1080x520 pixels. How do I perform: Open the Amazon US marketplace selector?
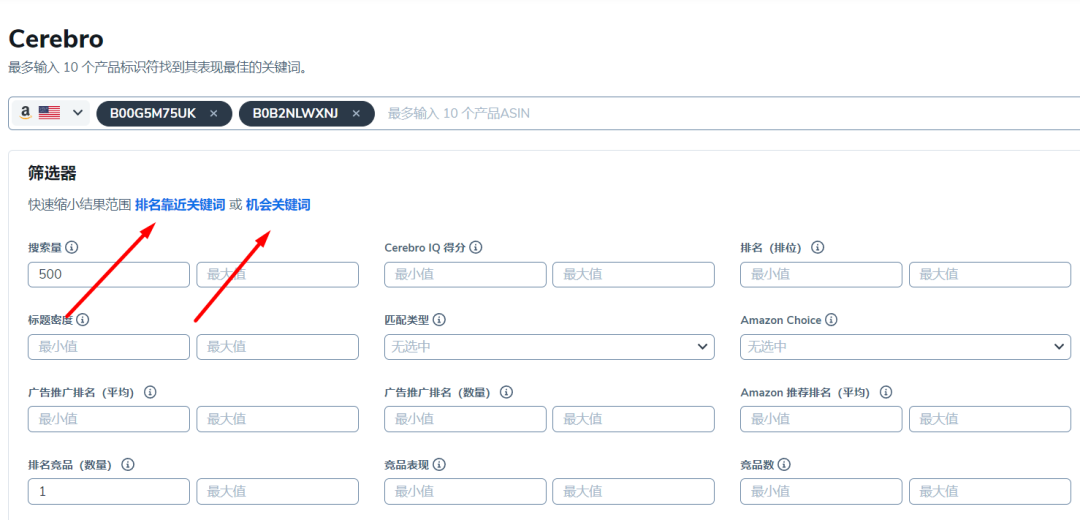pos(51,114)
